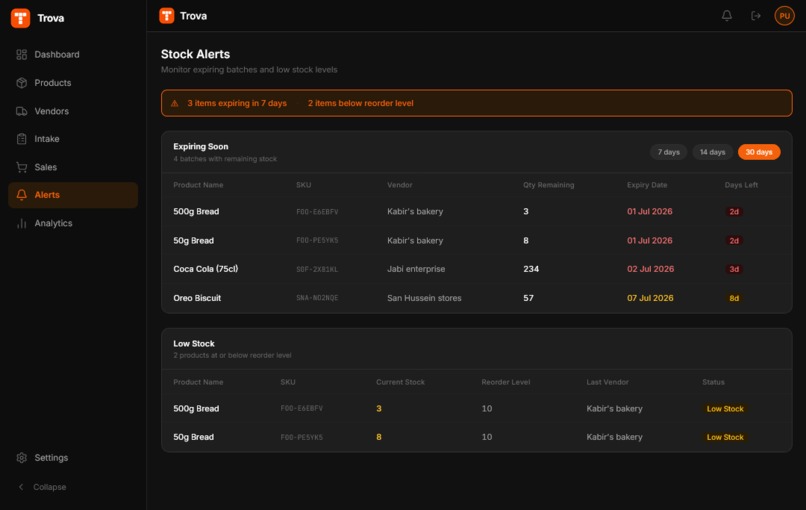Viewport: 806px width, 510px height.
Task: Click the Expiry Date column header
Action: (647, 185)
